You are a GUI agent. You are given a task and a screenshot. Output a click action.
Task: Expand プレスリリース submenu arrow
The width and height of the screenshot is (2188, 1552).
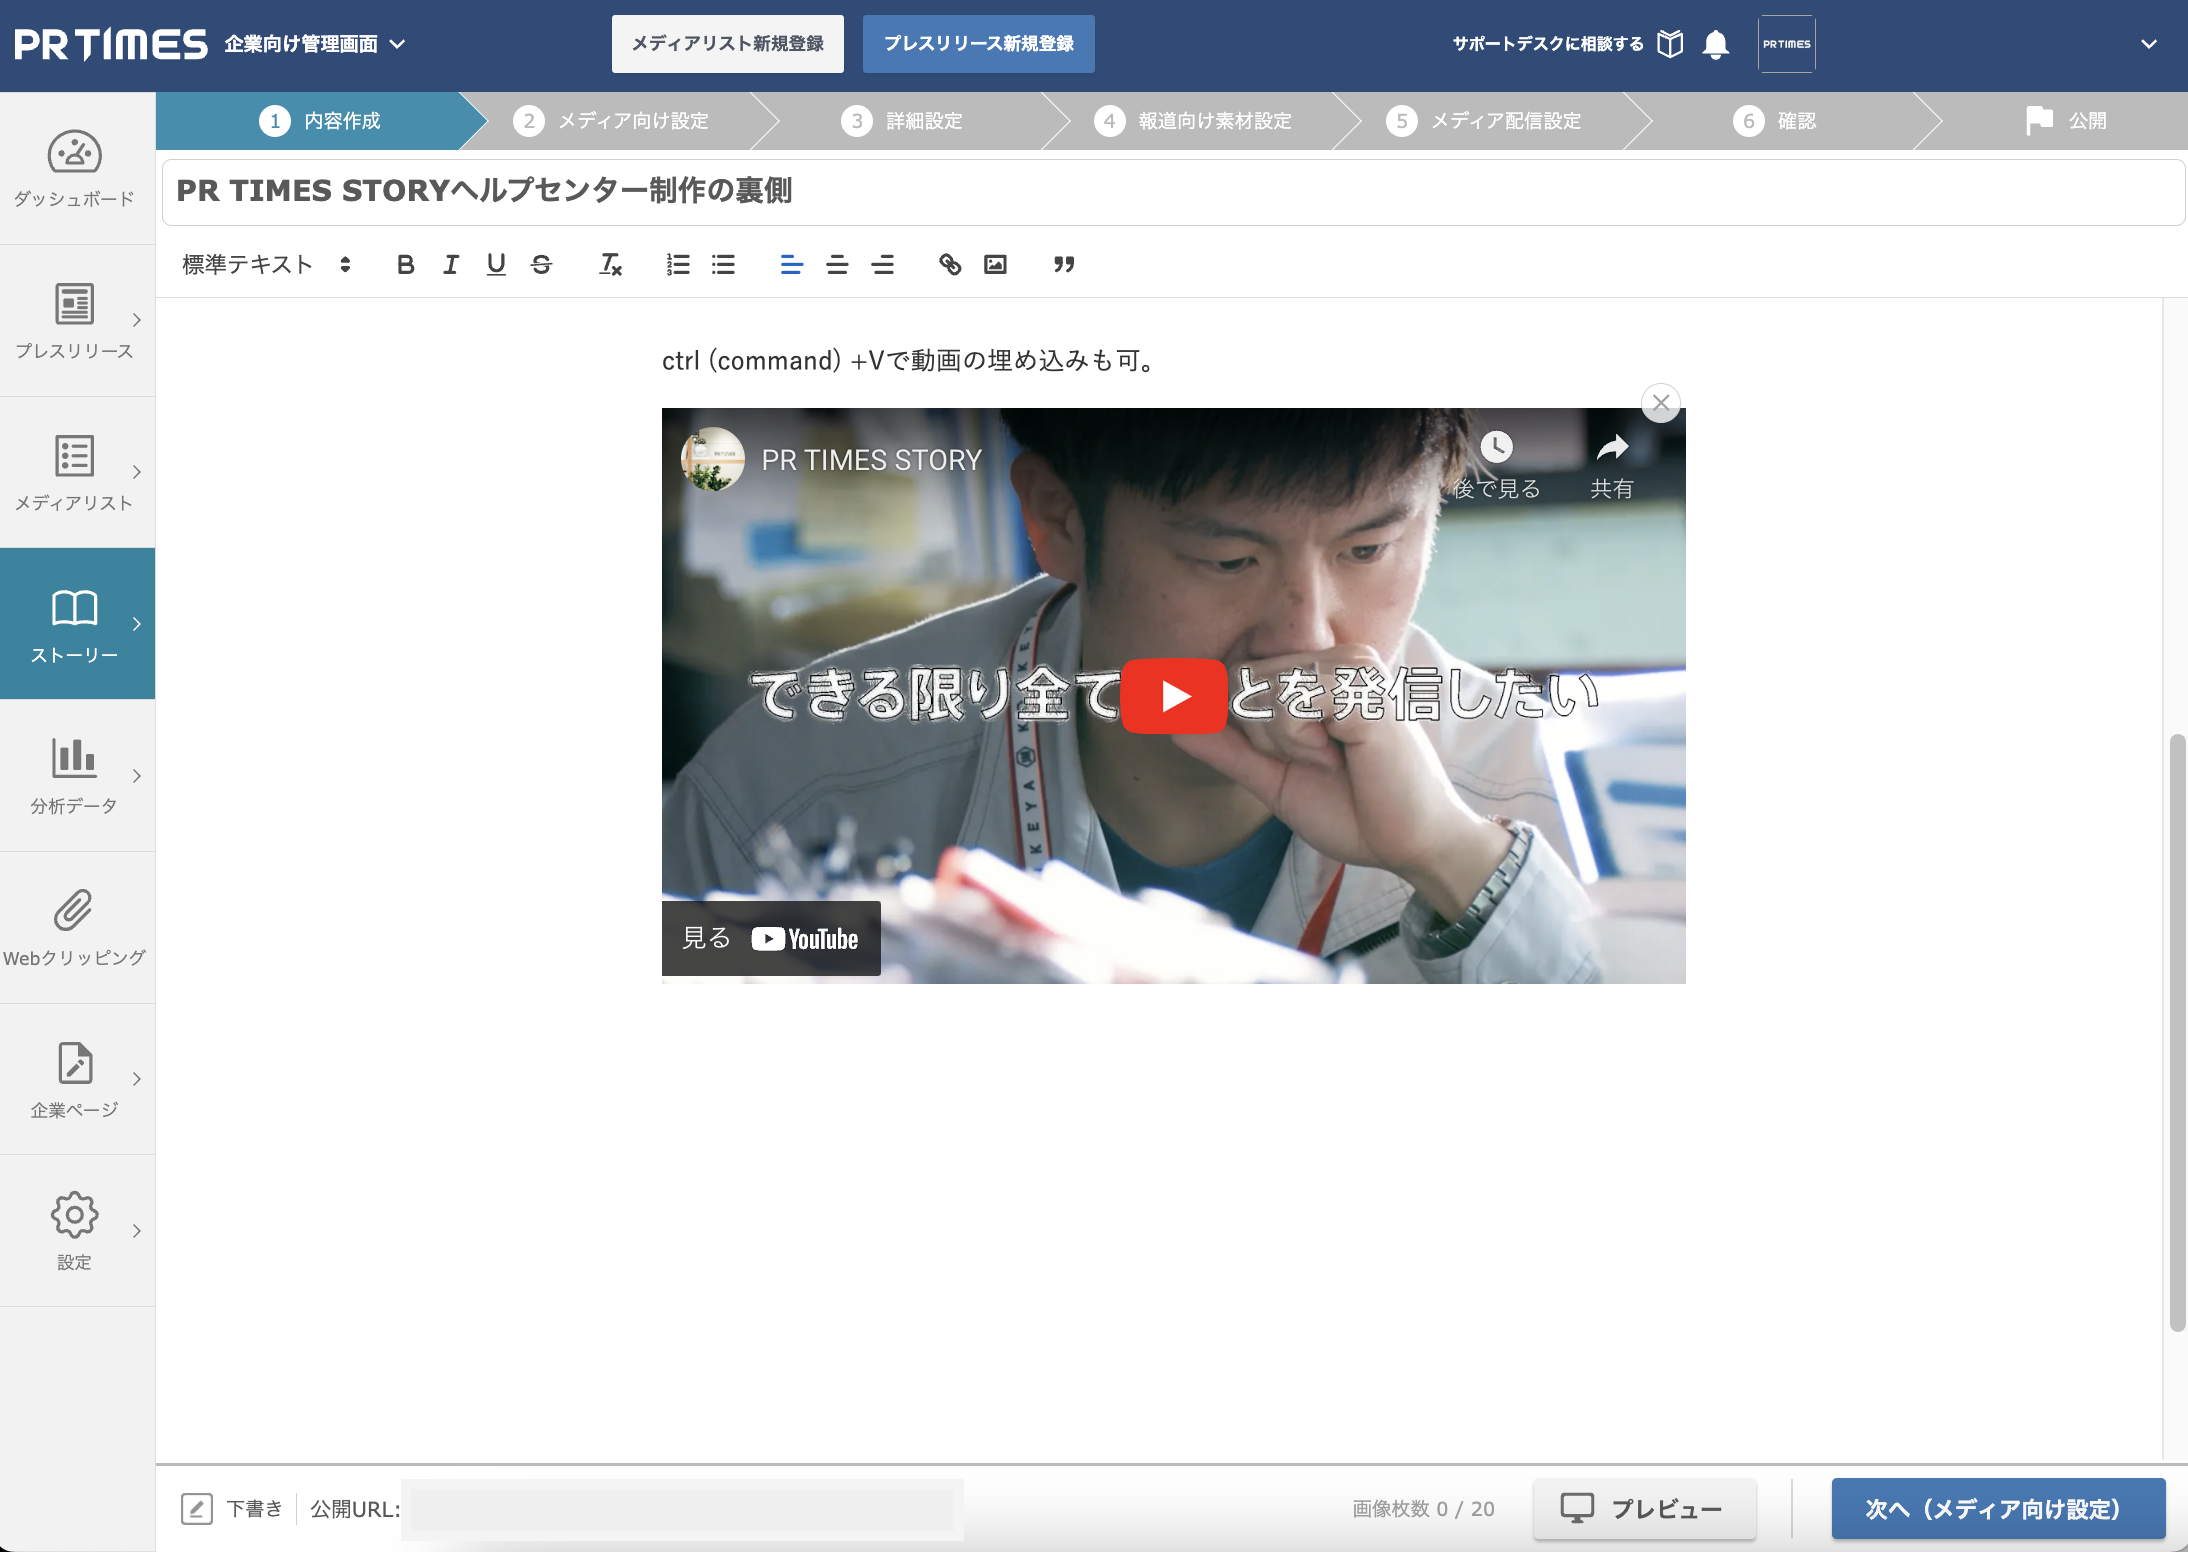[x=137, y=320]
